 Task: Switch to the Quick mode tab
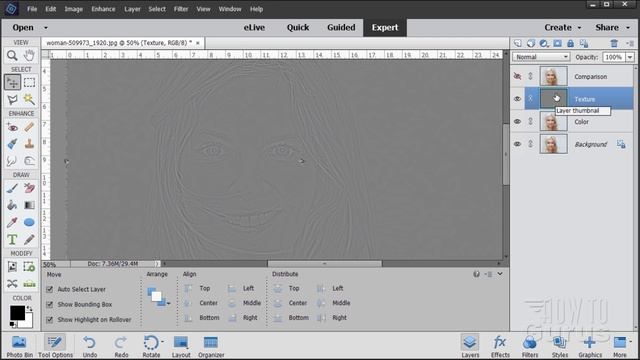(298, 27)
